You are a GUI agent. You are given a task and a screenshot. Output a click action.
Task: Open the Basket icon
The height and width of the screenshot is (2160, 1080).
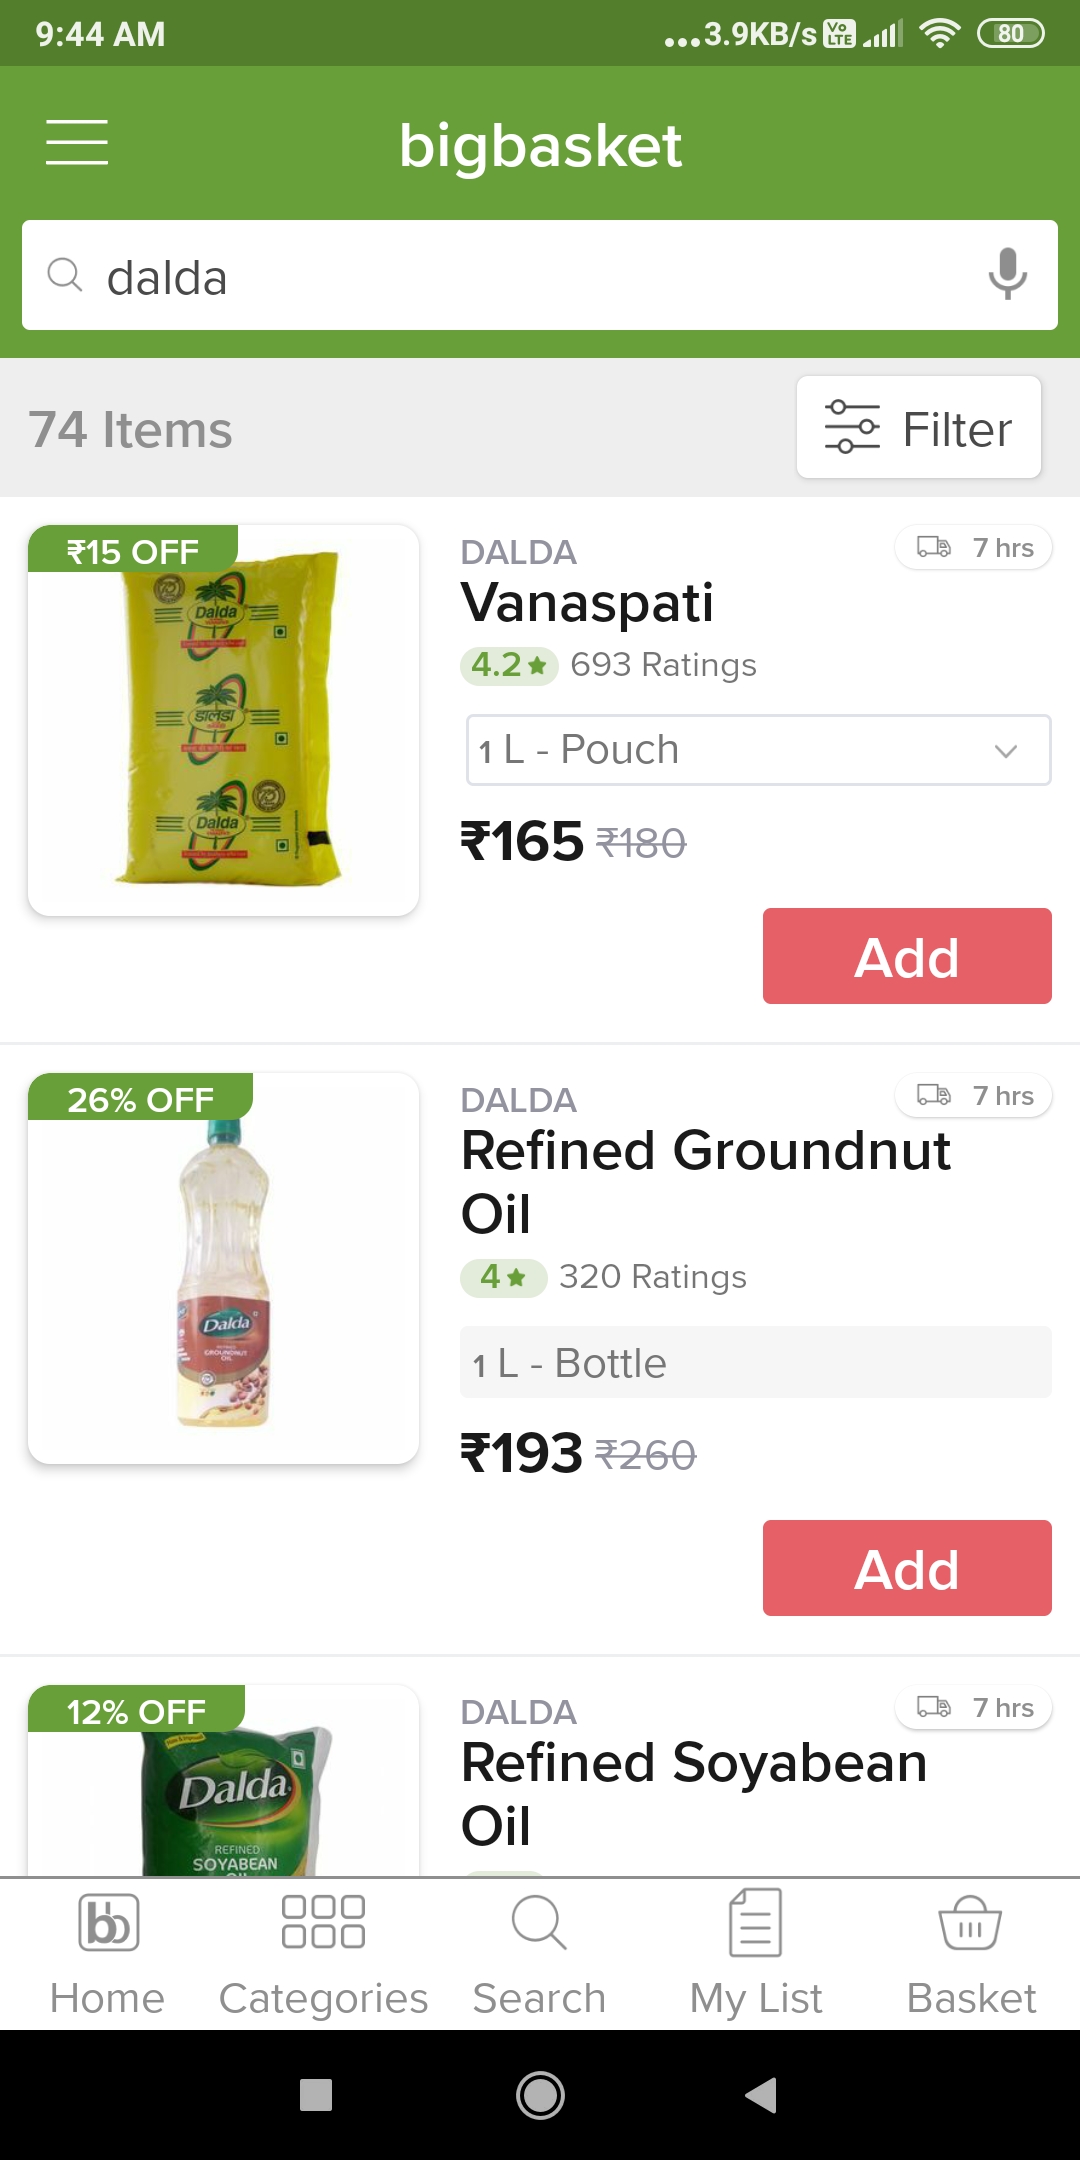(970, 1922)
